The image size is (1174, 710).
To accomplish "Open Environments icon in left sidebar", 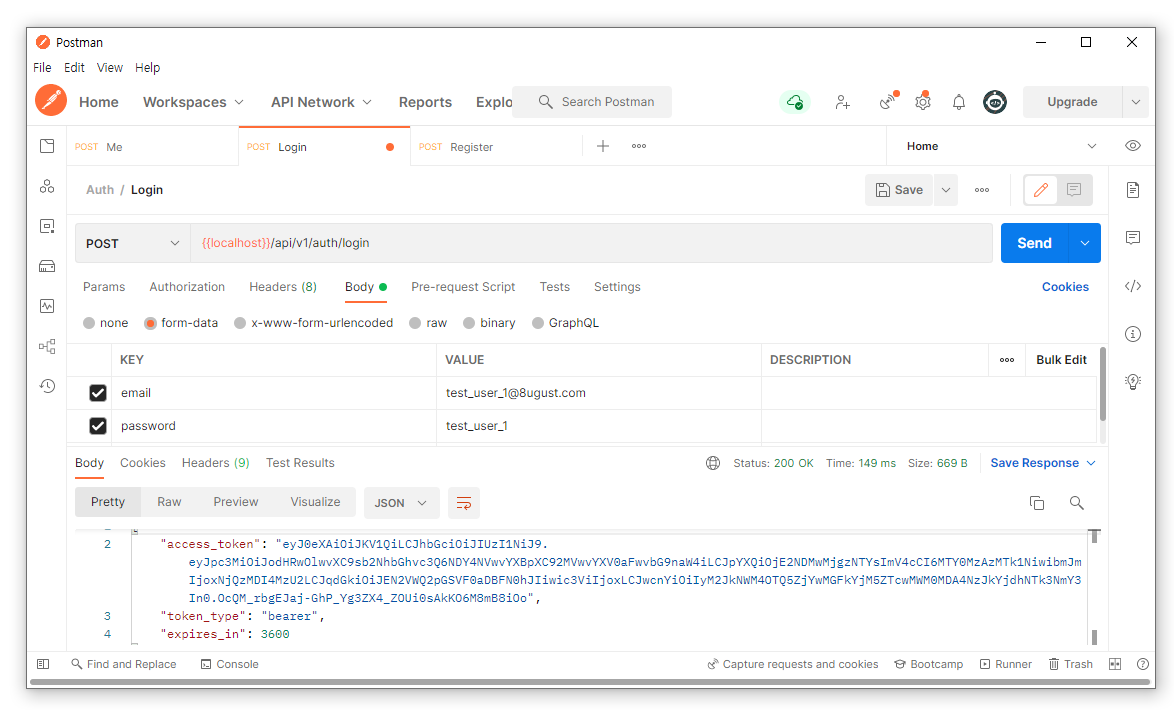I will click(x=47, y=226).
